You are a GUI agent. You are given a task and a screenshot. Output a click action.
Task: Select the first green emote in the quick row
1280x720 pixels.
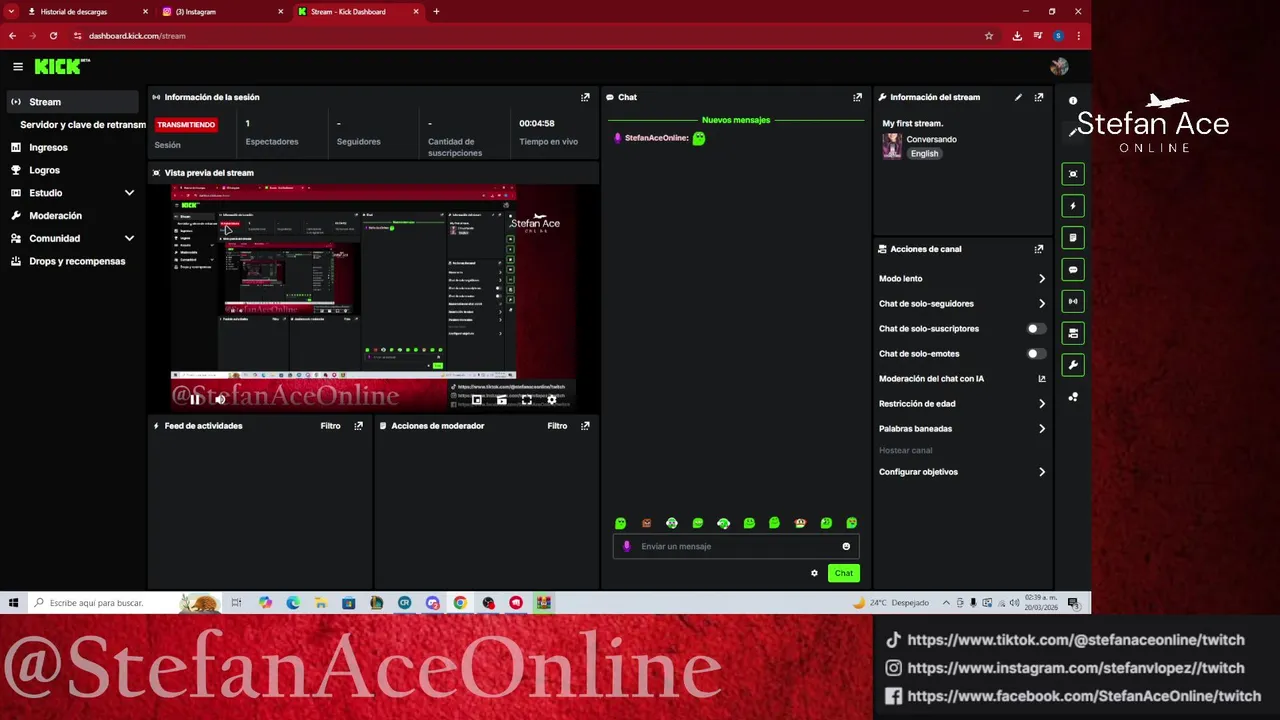coord(621,523)
